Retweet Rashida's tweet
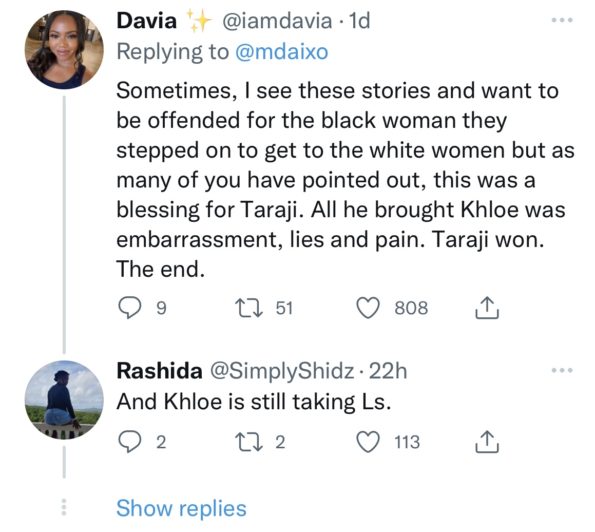Viewport: 595px width, 532px height. 249,442
